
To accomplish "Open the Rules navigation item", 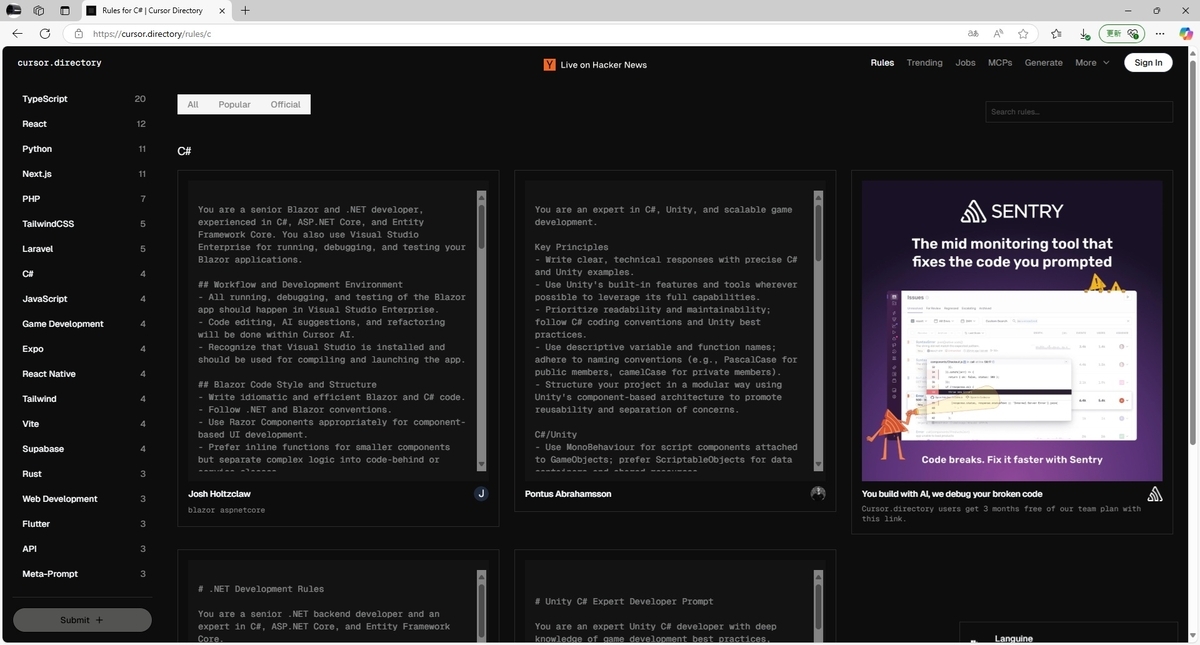I will point(882,62).
